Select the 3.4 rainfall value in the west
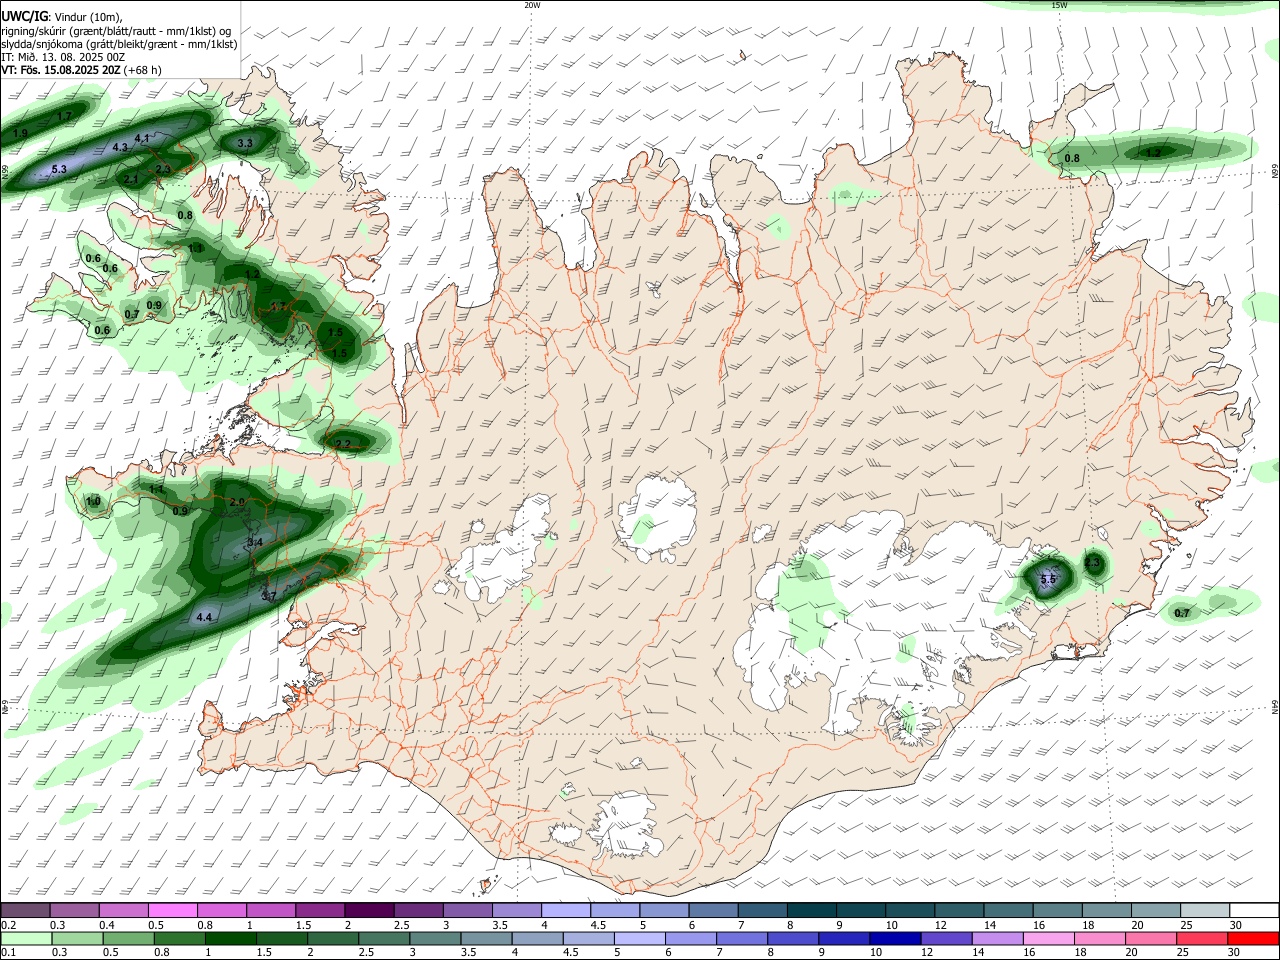The height and width of the screenshot is (960, 1280). point(254,542)
